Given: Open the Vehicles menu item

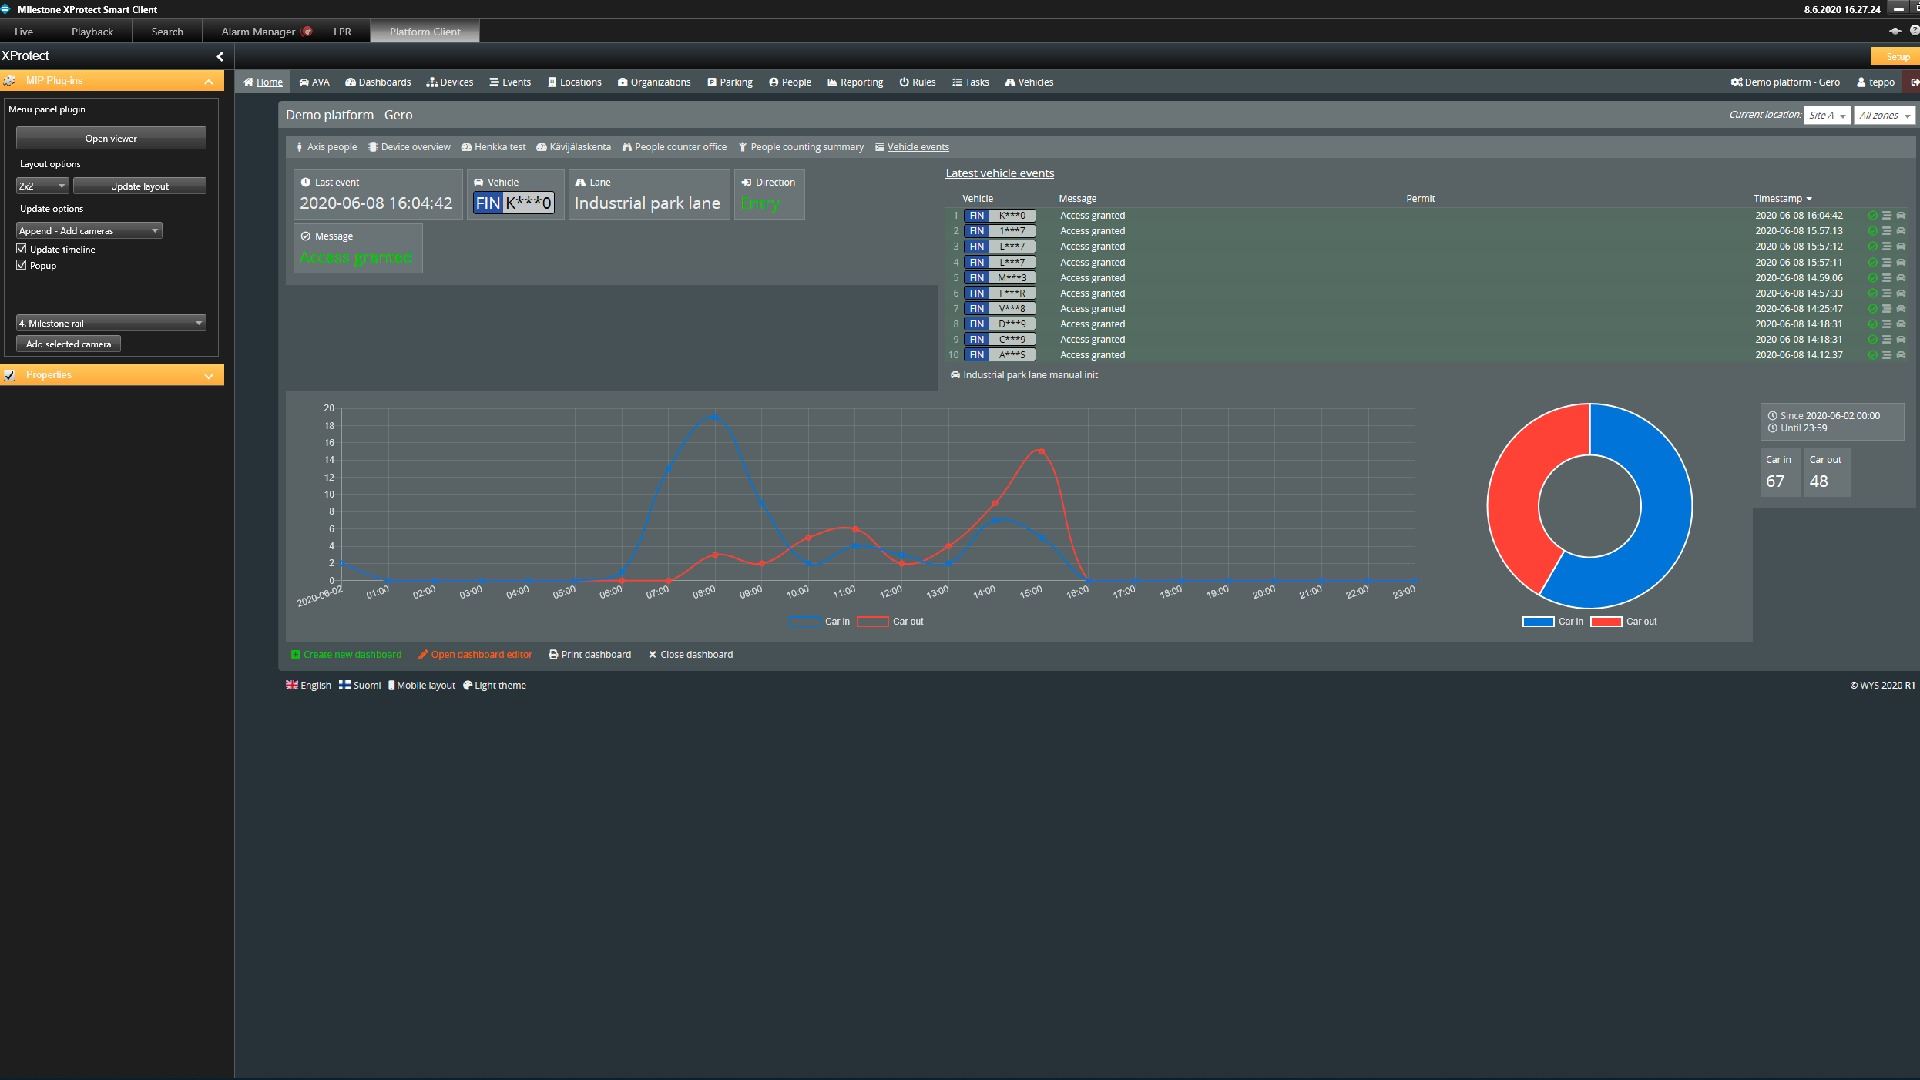Looking at the screenshot, I should tap(1029, 83).
